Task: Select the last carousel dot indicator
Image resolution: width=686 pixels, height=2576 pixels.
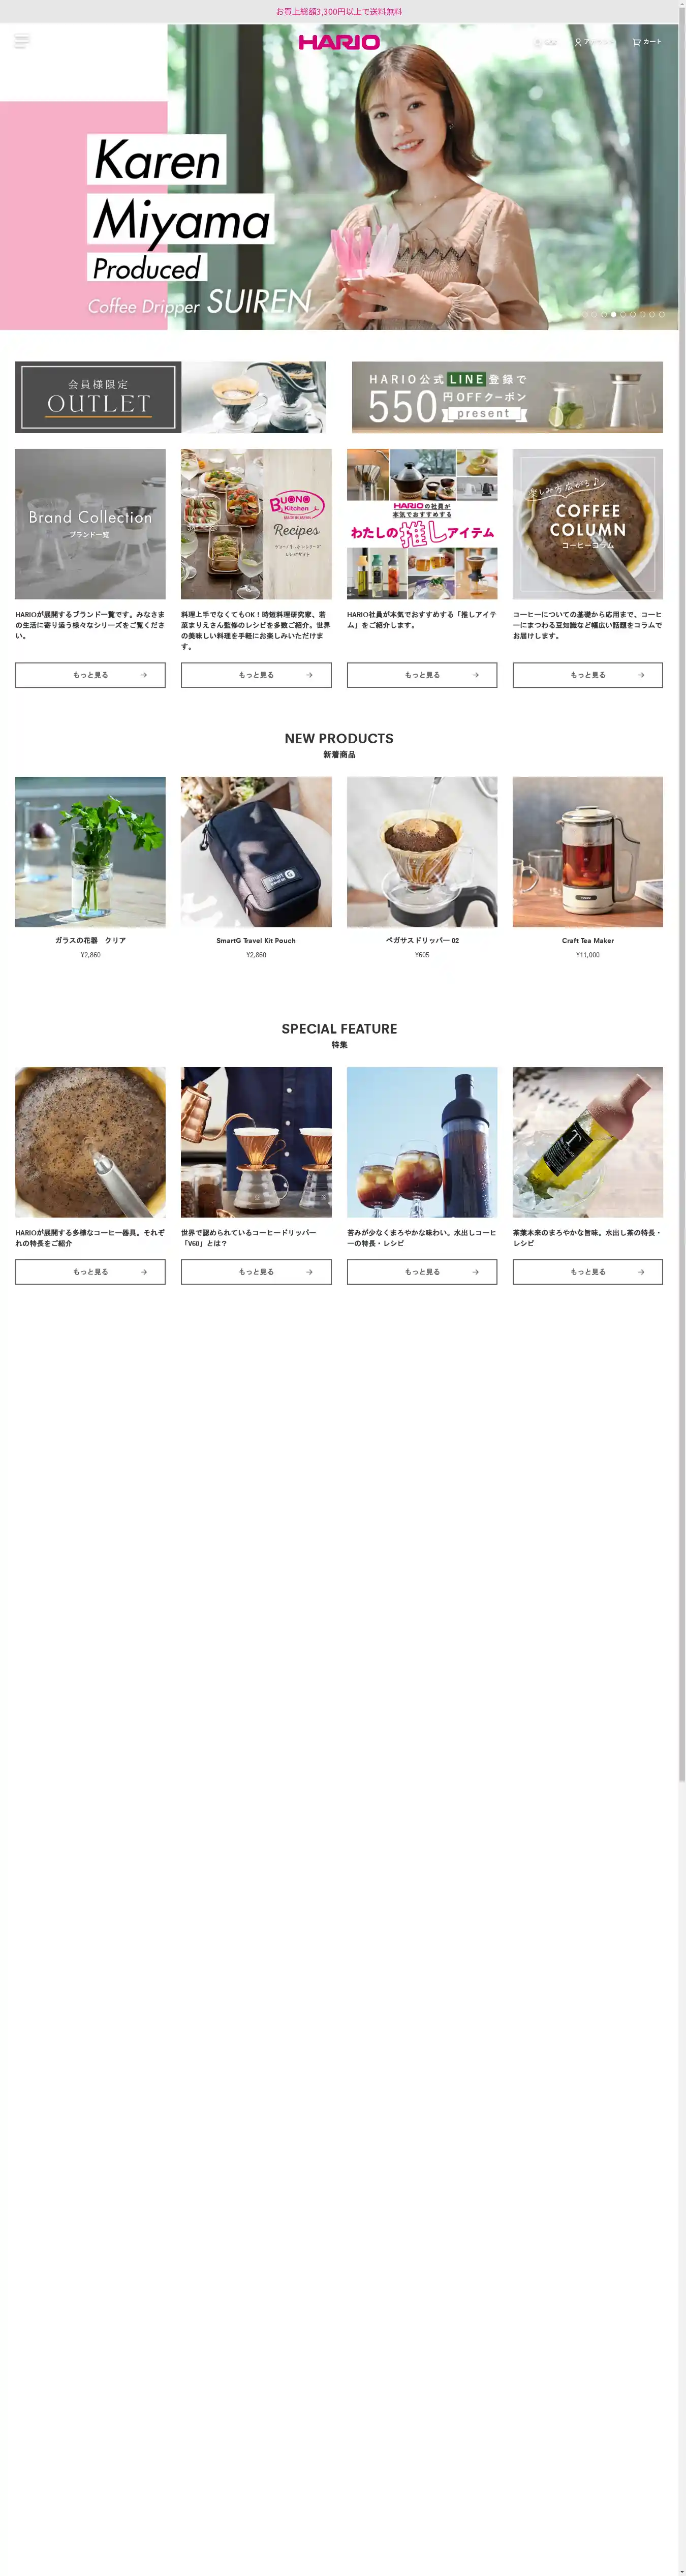Action: [661, 314]
